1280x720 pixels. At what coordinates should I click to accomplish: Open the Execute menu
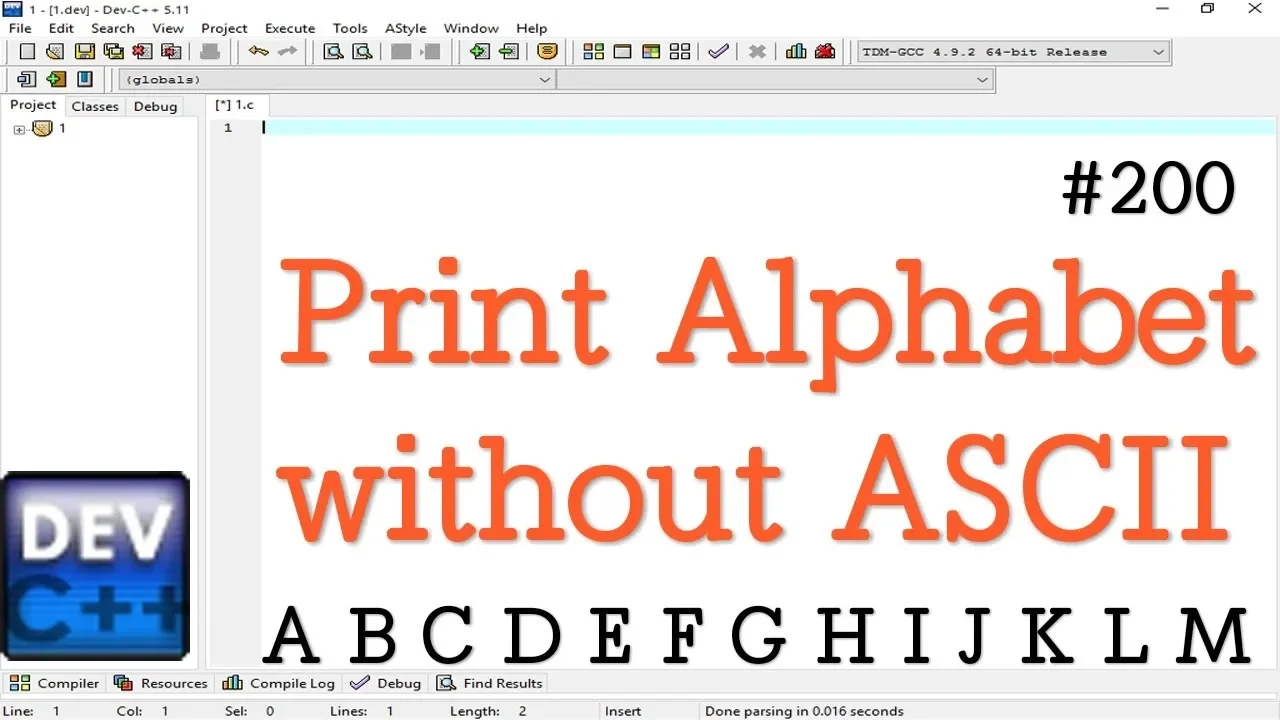tap(290, 28)
